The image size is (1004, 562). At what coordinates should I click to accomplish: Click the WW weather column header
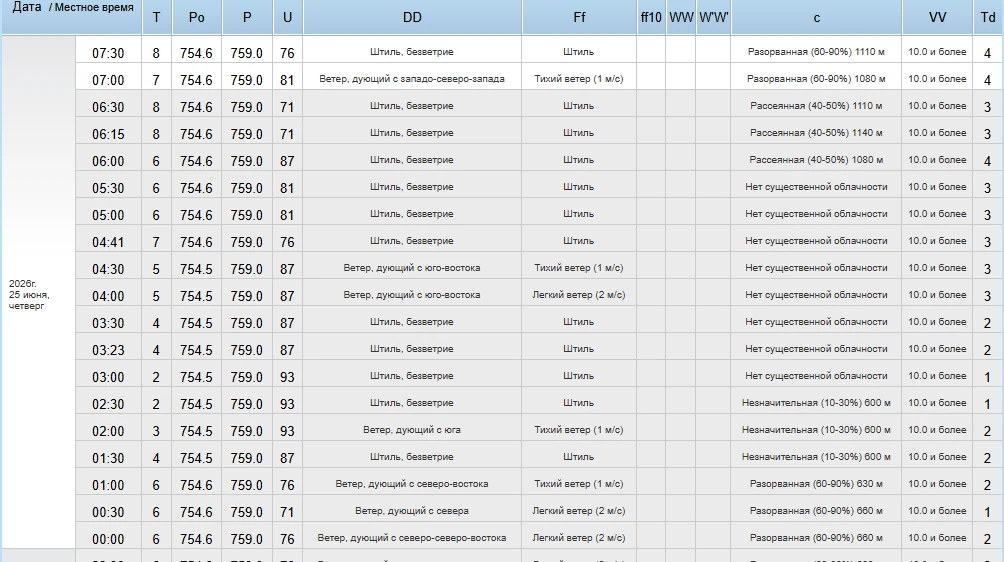tap(681, 17)
